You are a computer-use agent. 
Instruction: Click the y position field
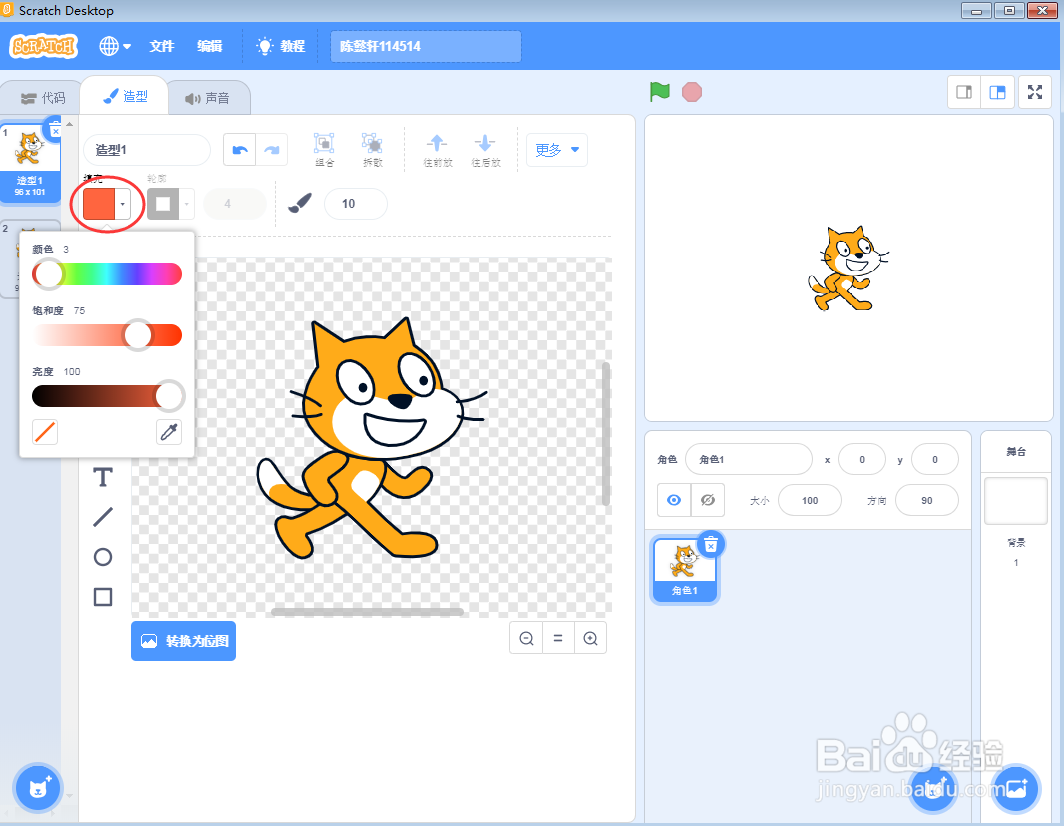coord(934,459)
